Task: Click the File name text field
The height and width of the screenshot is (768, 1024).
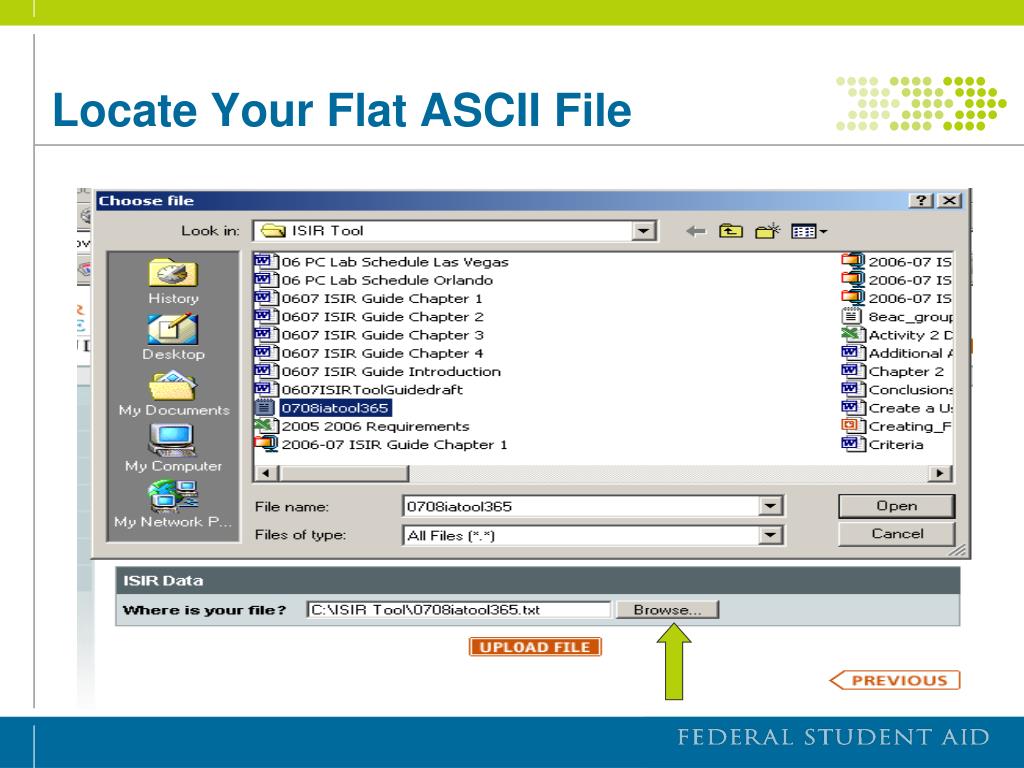Action: coord(581,506)
